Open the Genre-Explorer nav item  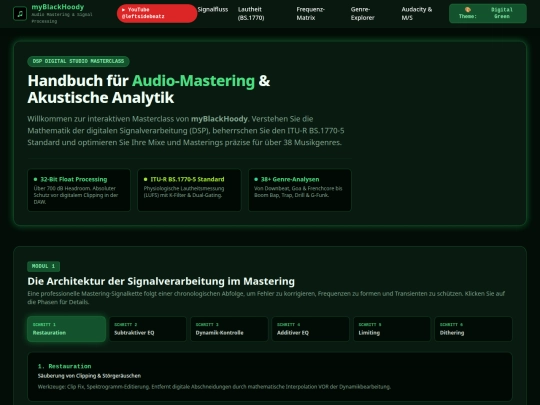[363, 14]
